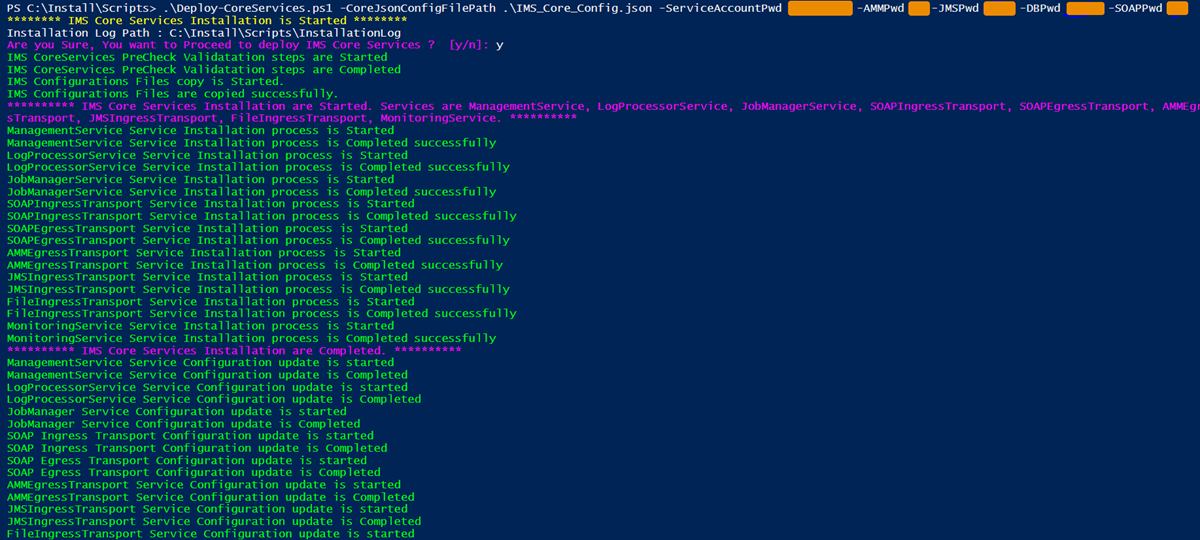Click 'FileIngressTransport Service Configuration update is started' line
Screen dimensions: 1200x540
(210, 533)
